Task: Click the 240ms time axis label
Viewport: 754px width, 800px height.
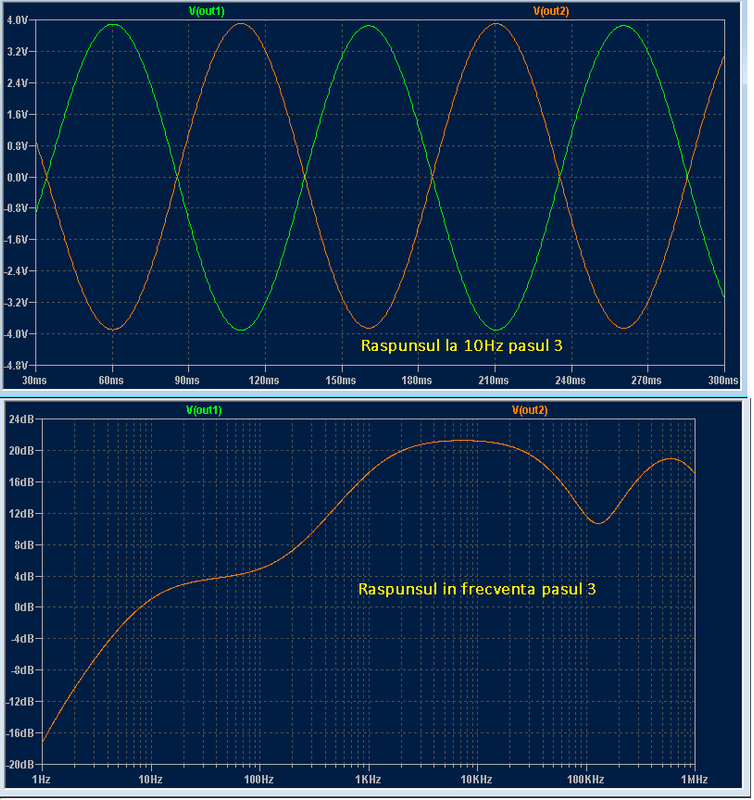Action: (570, 381)
